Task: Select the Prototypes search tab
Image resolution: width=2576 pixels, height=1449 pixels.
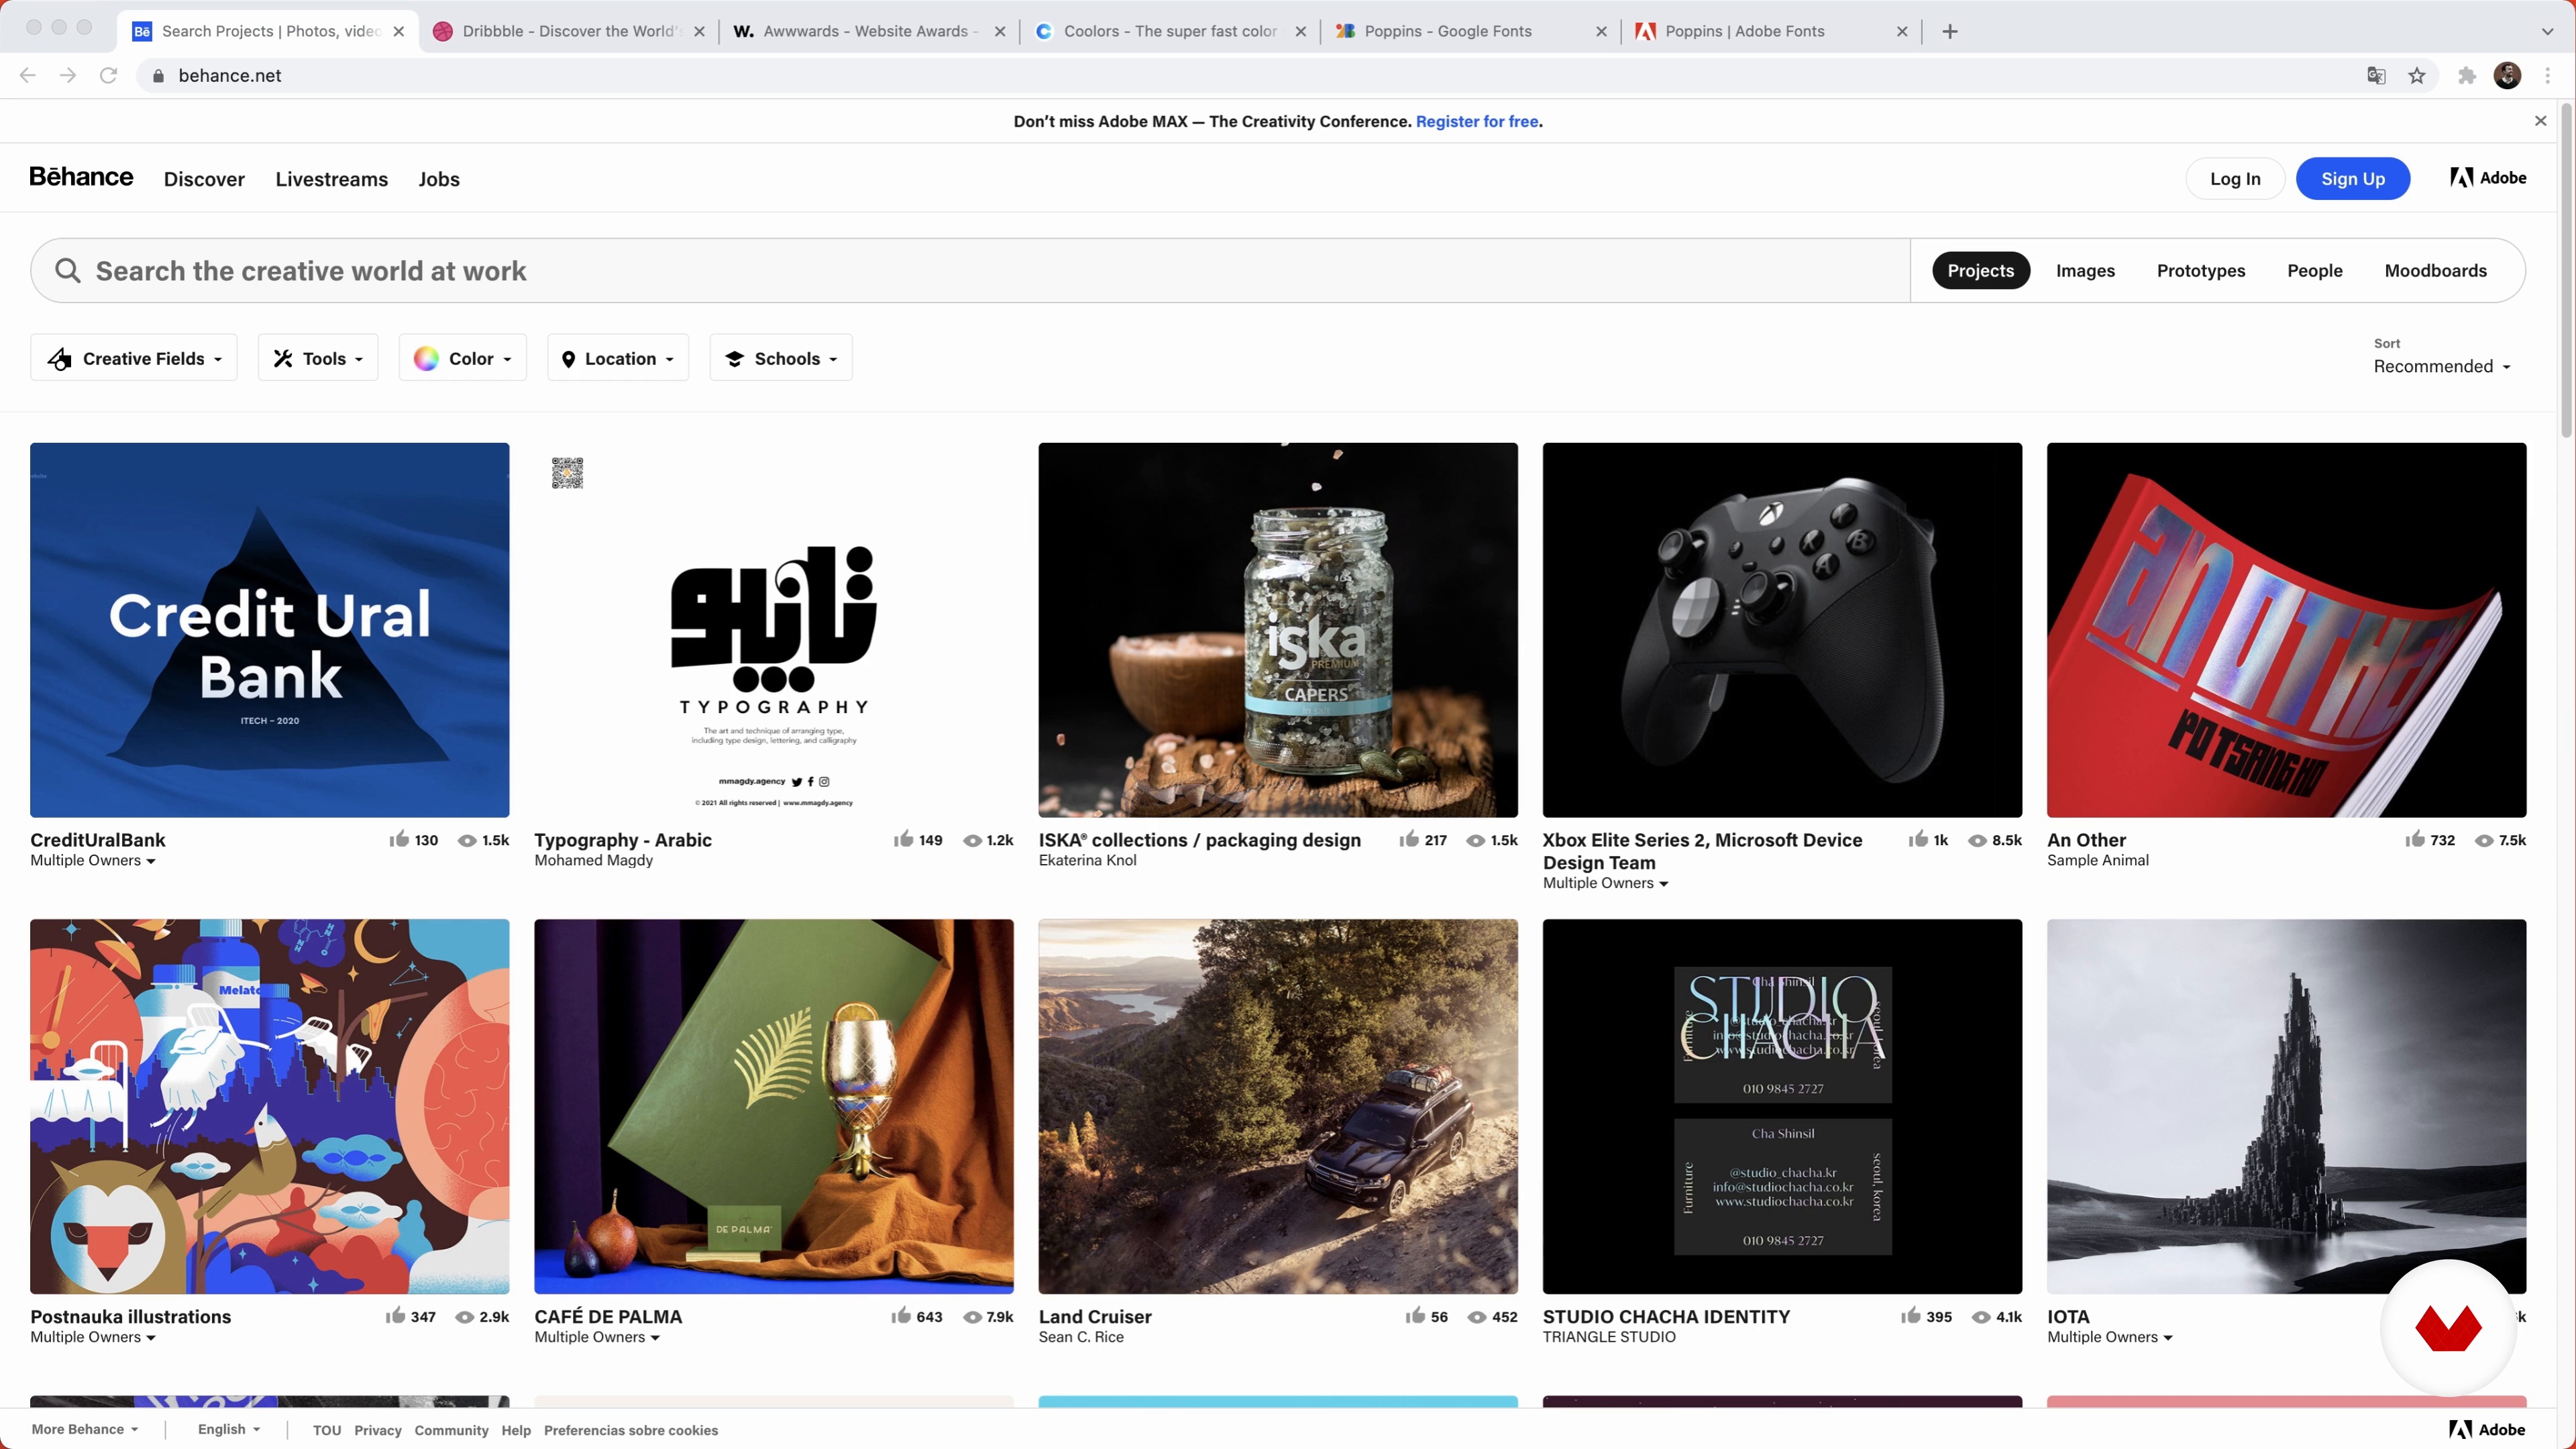Action: [x=2201, y=271]
